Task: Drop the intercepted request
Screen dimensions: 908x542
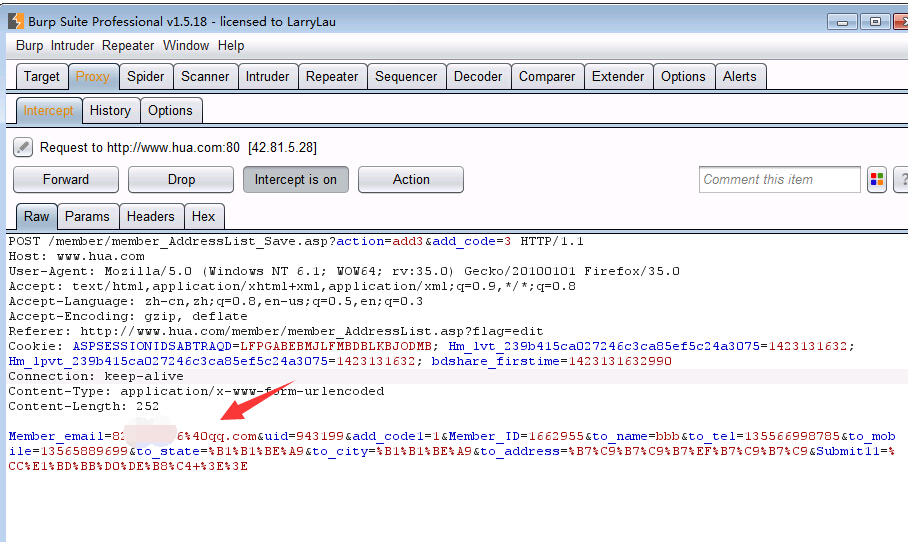Action: (181, 180)
